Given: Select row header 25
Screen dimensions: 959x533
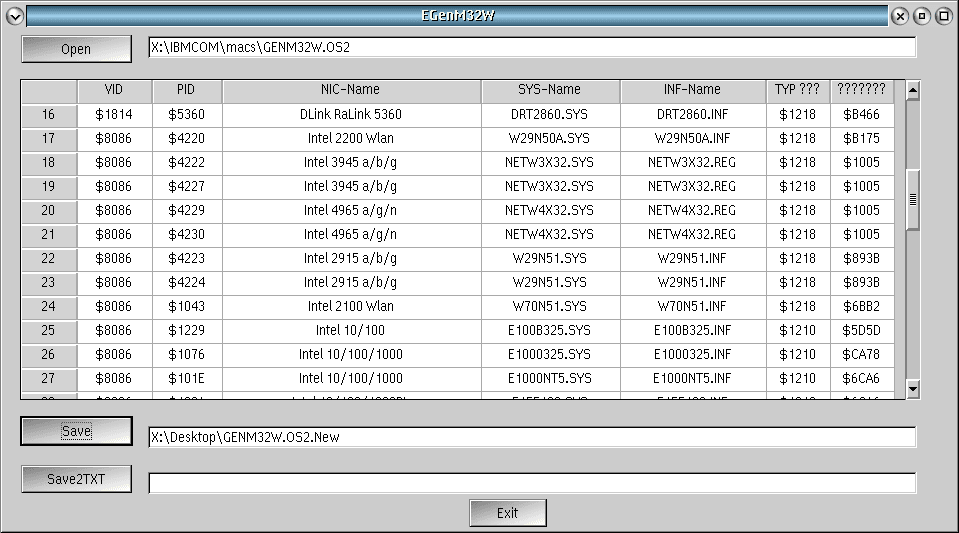Looking at the screenshot, I should [49, 331].
